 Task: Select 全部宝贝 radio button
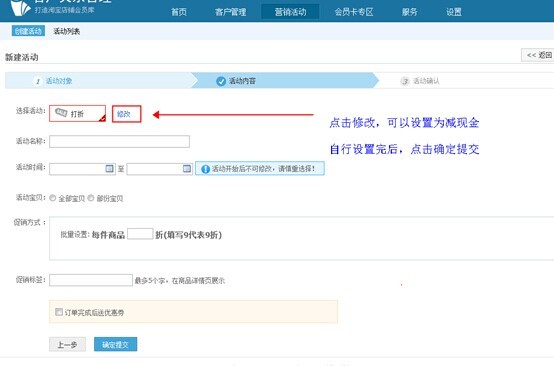pos(53,198)
